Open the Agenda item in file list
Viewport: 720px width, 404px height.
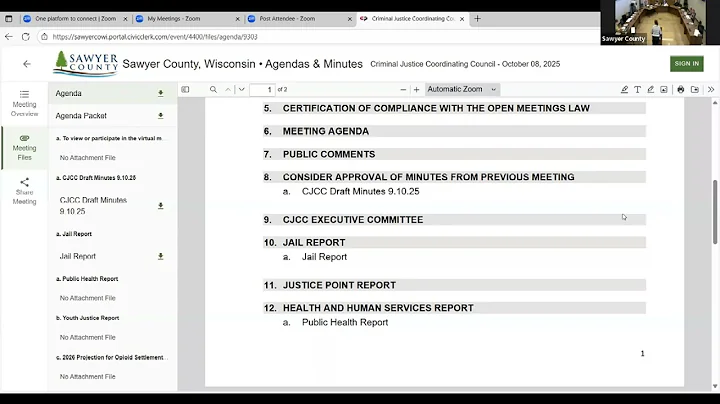(68, 93)
